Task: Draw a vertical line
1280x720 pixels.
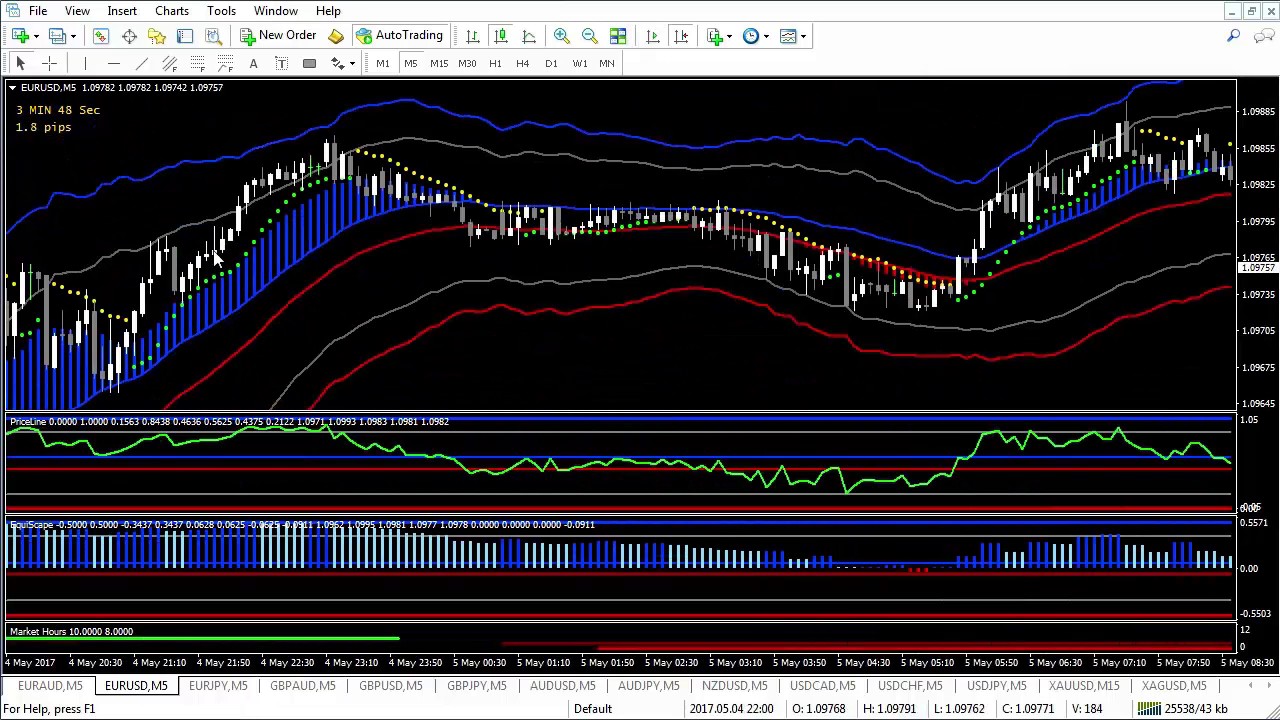Action: pyautogui.click(x=85, y=63)
